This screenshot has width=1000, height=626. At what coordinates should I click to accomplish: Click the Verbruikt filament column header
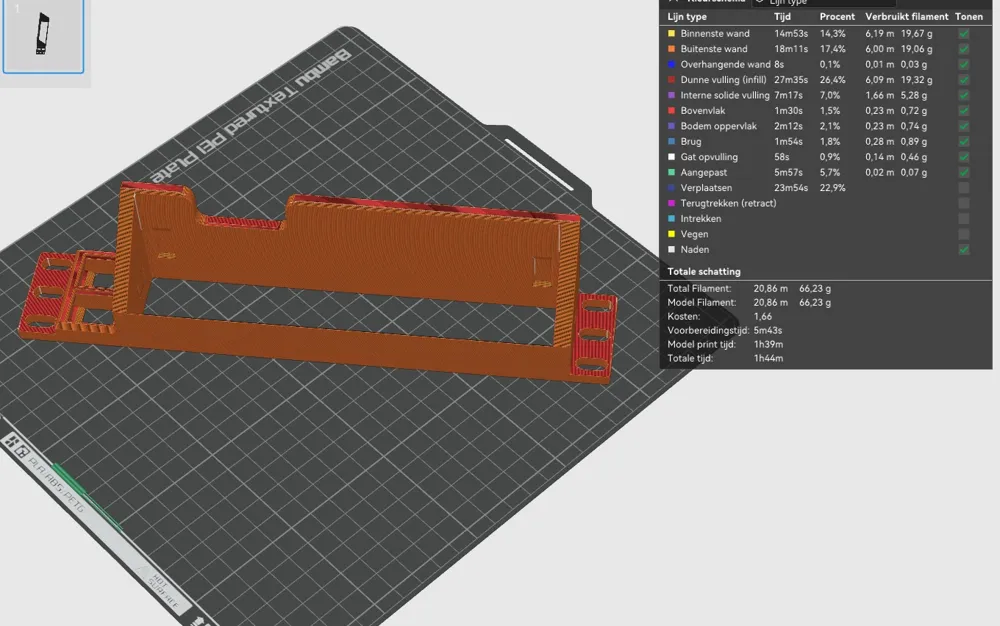point(906,17)
